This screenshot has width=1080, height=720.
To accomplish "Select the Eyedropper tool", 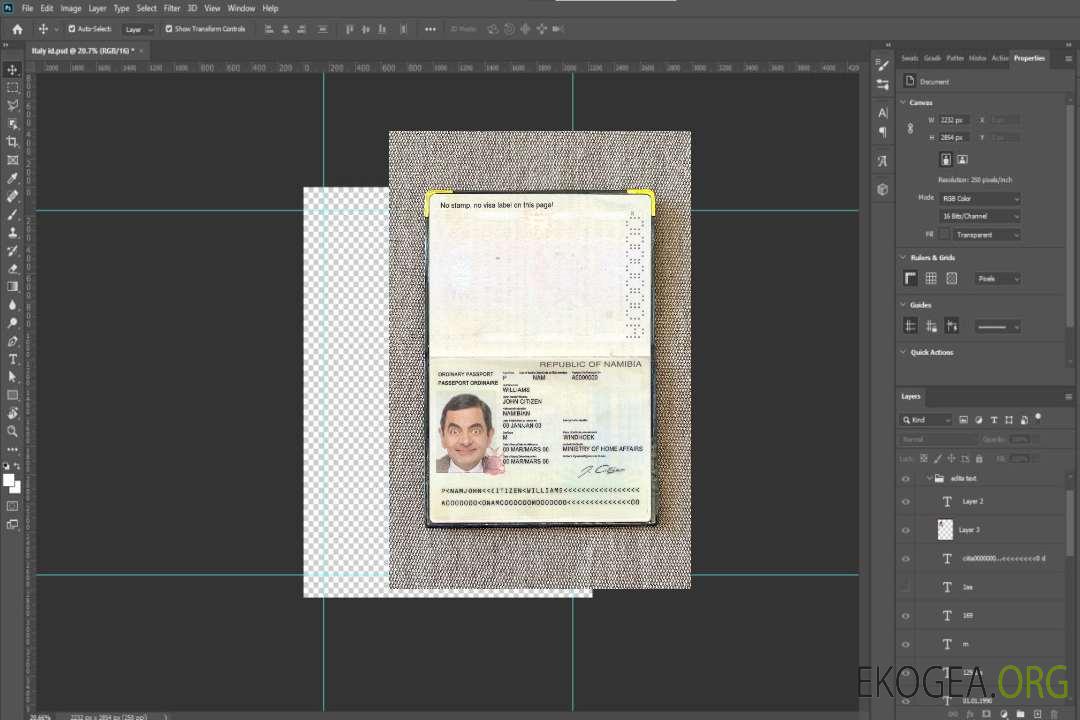I will (12, 178).
